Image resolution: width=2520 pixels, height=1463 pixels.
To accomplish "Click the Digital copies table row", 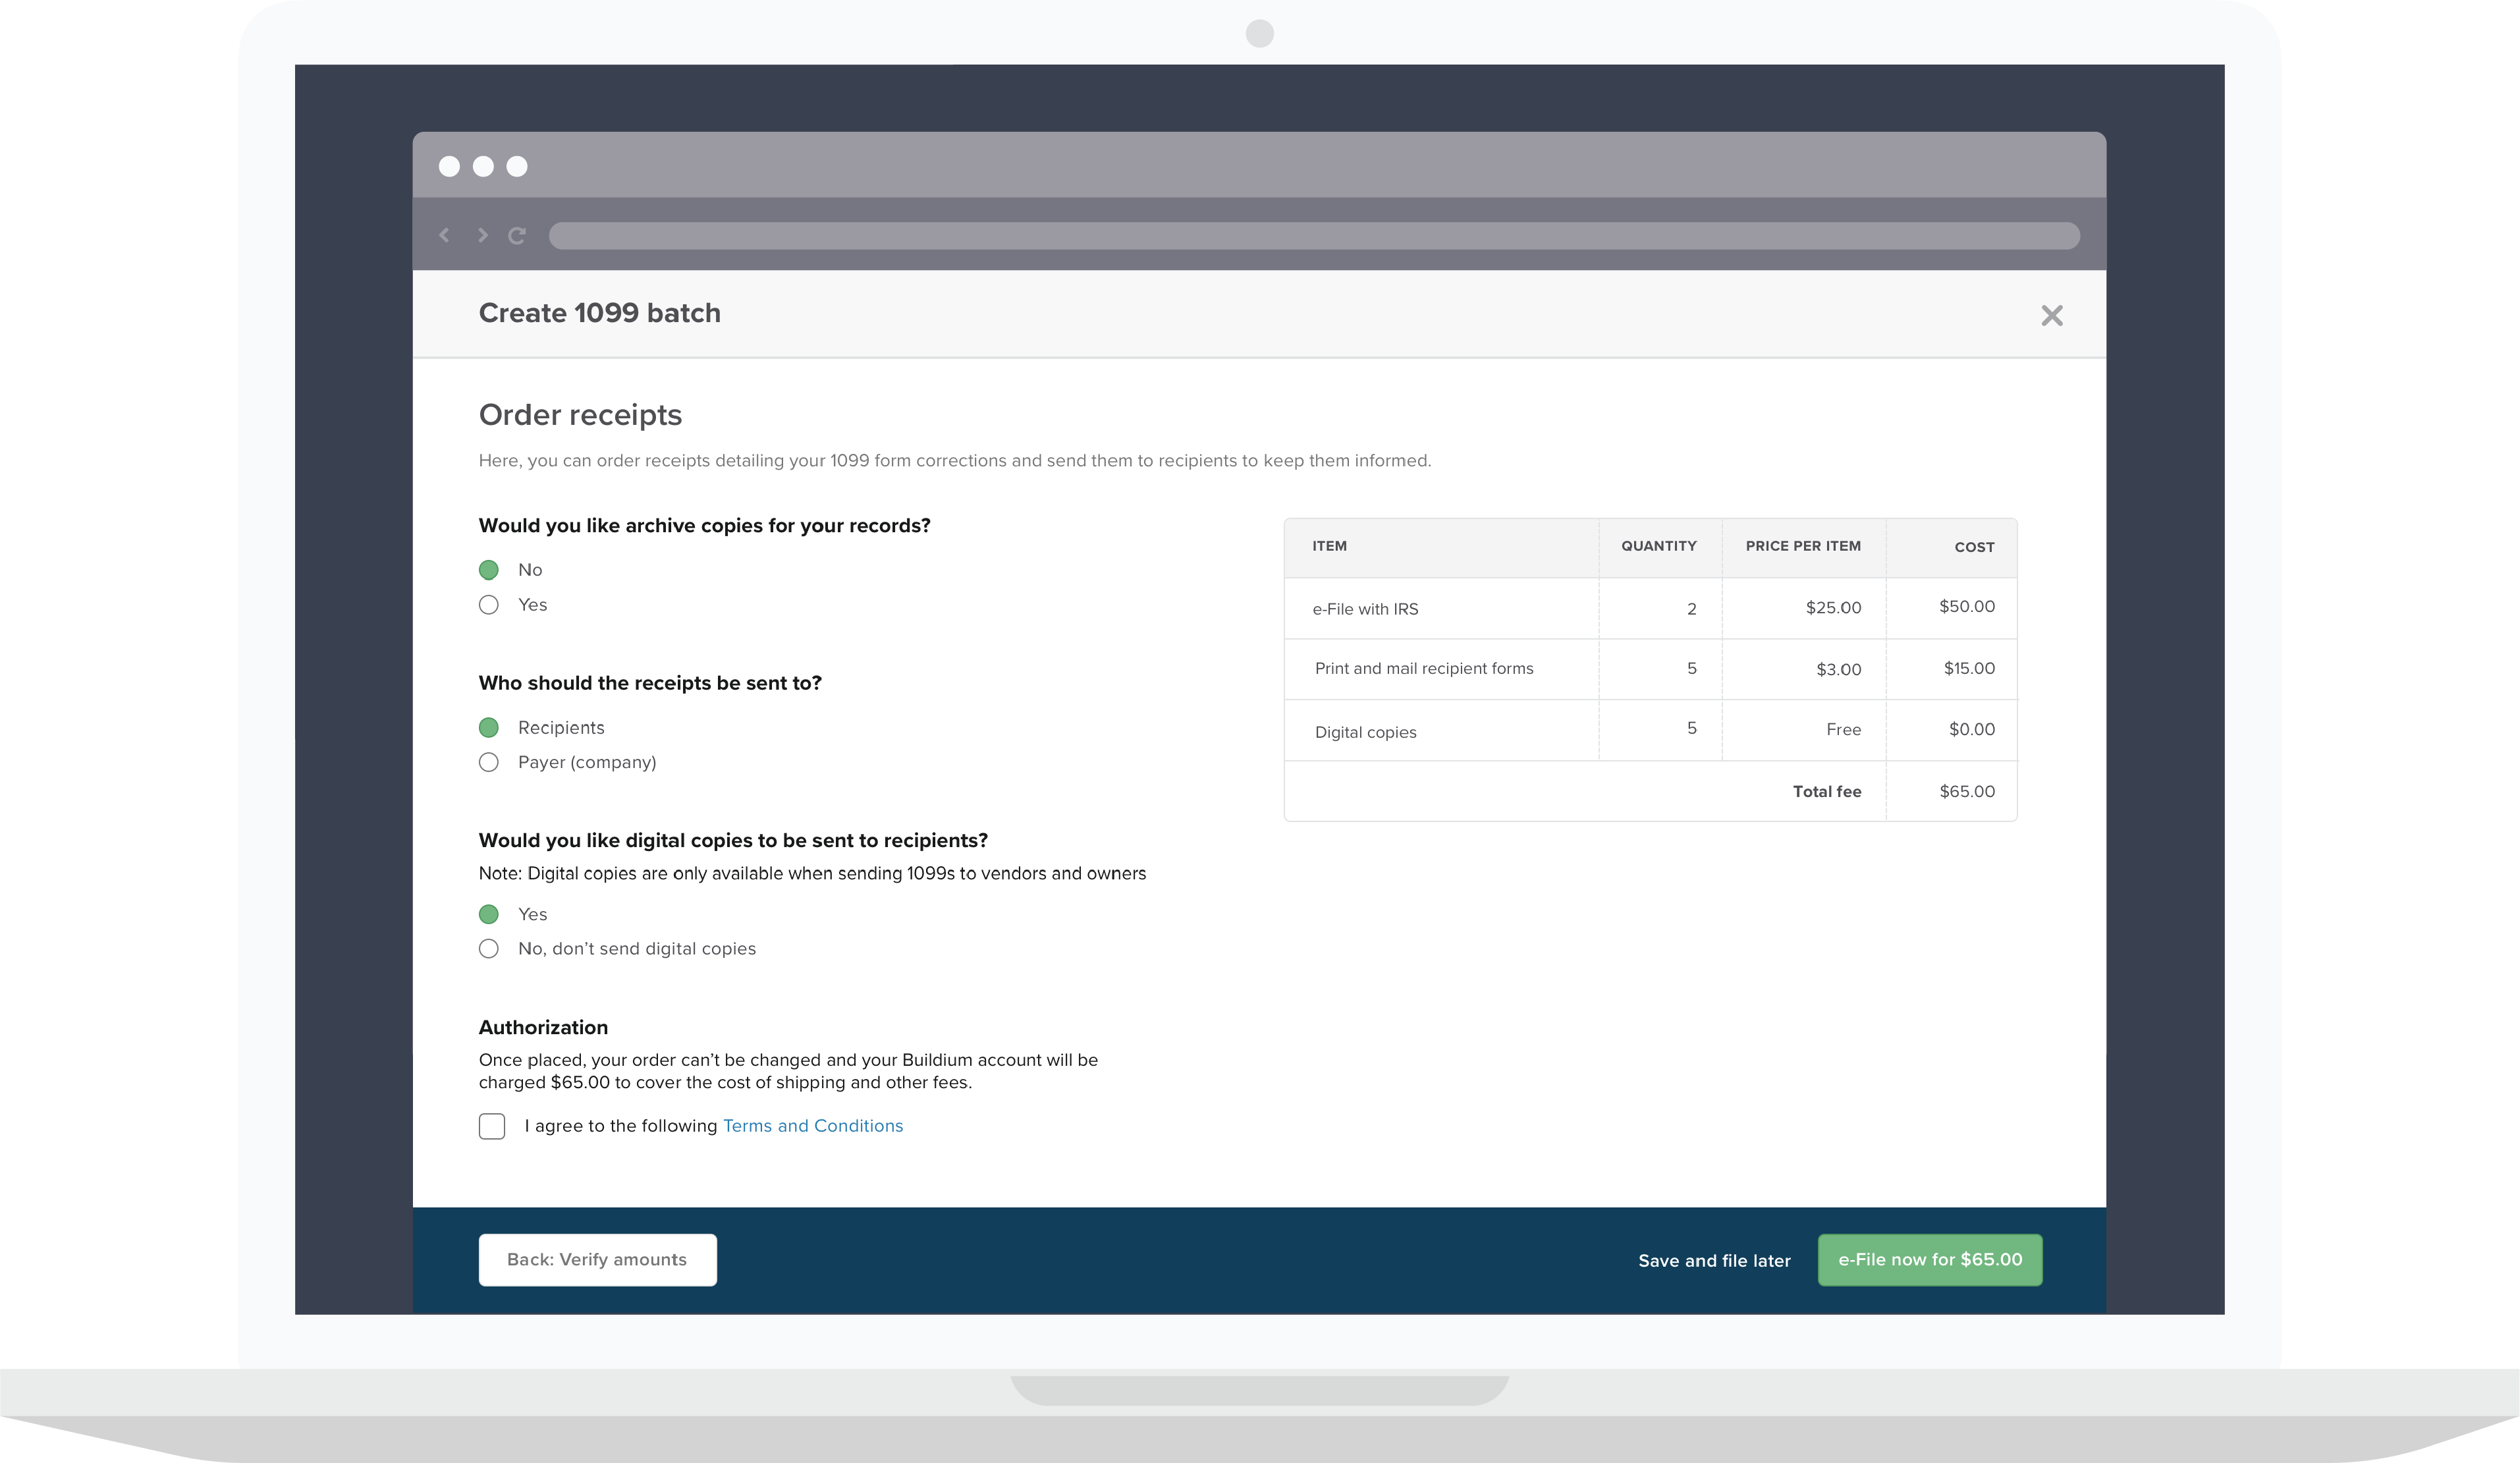I will point(1650,730).
